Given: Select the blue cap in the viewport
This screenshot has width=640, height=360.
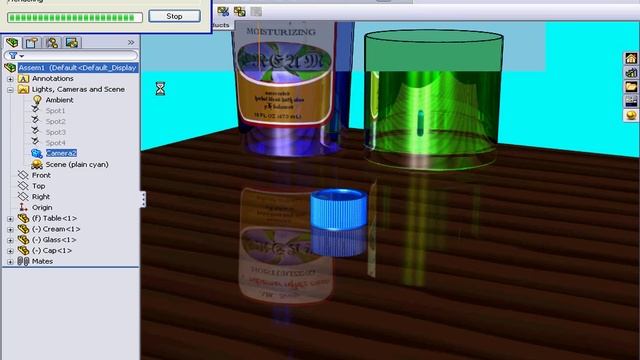Looking at the screenshot, I should point(339,209).
